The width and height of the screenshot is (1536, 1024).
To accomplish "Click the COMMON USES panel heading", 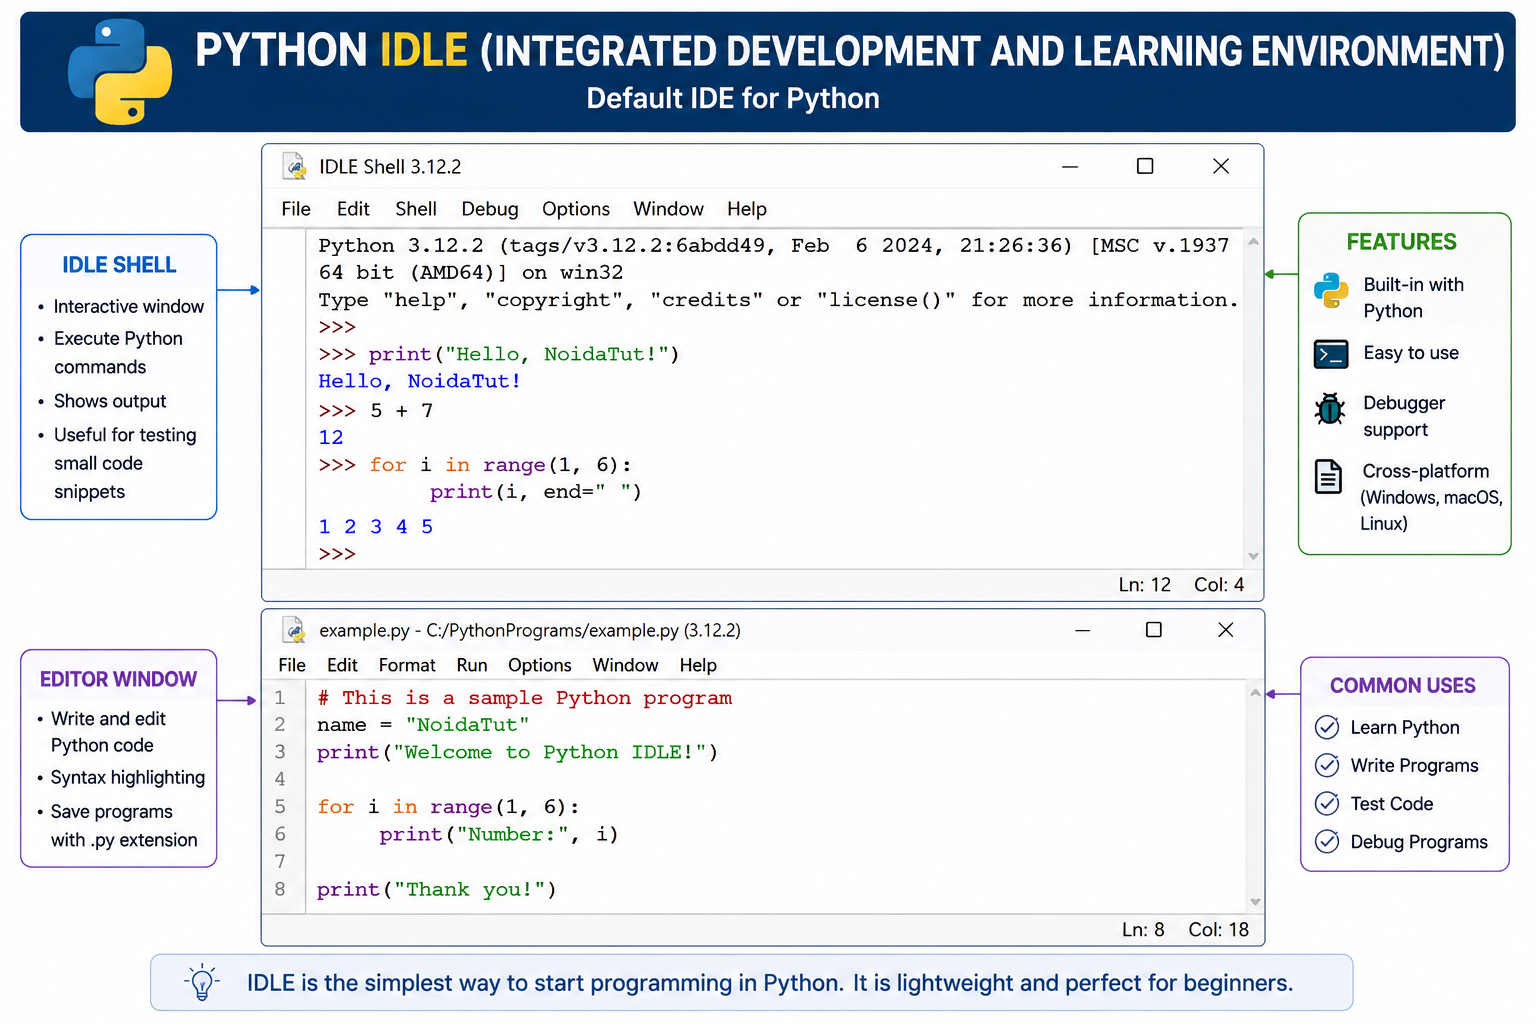I will [x=1402, y=685].
